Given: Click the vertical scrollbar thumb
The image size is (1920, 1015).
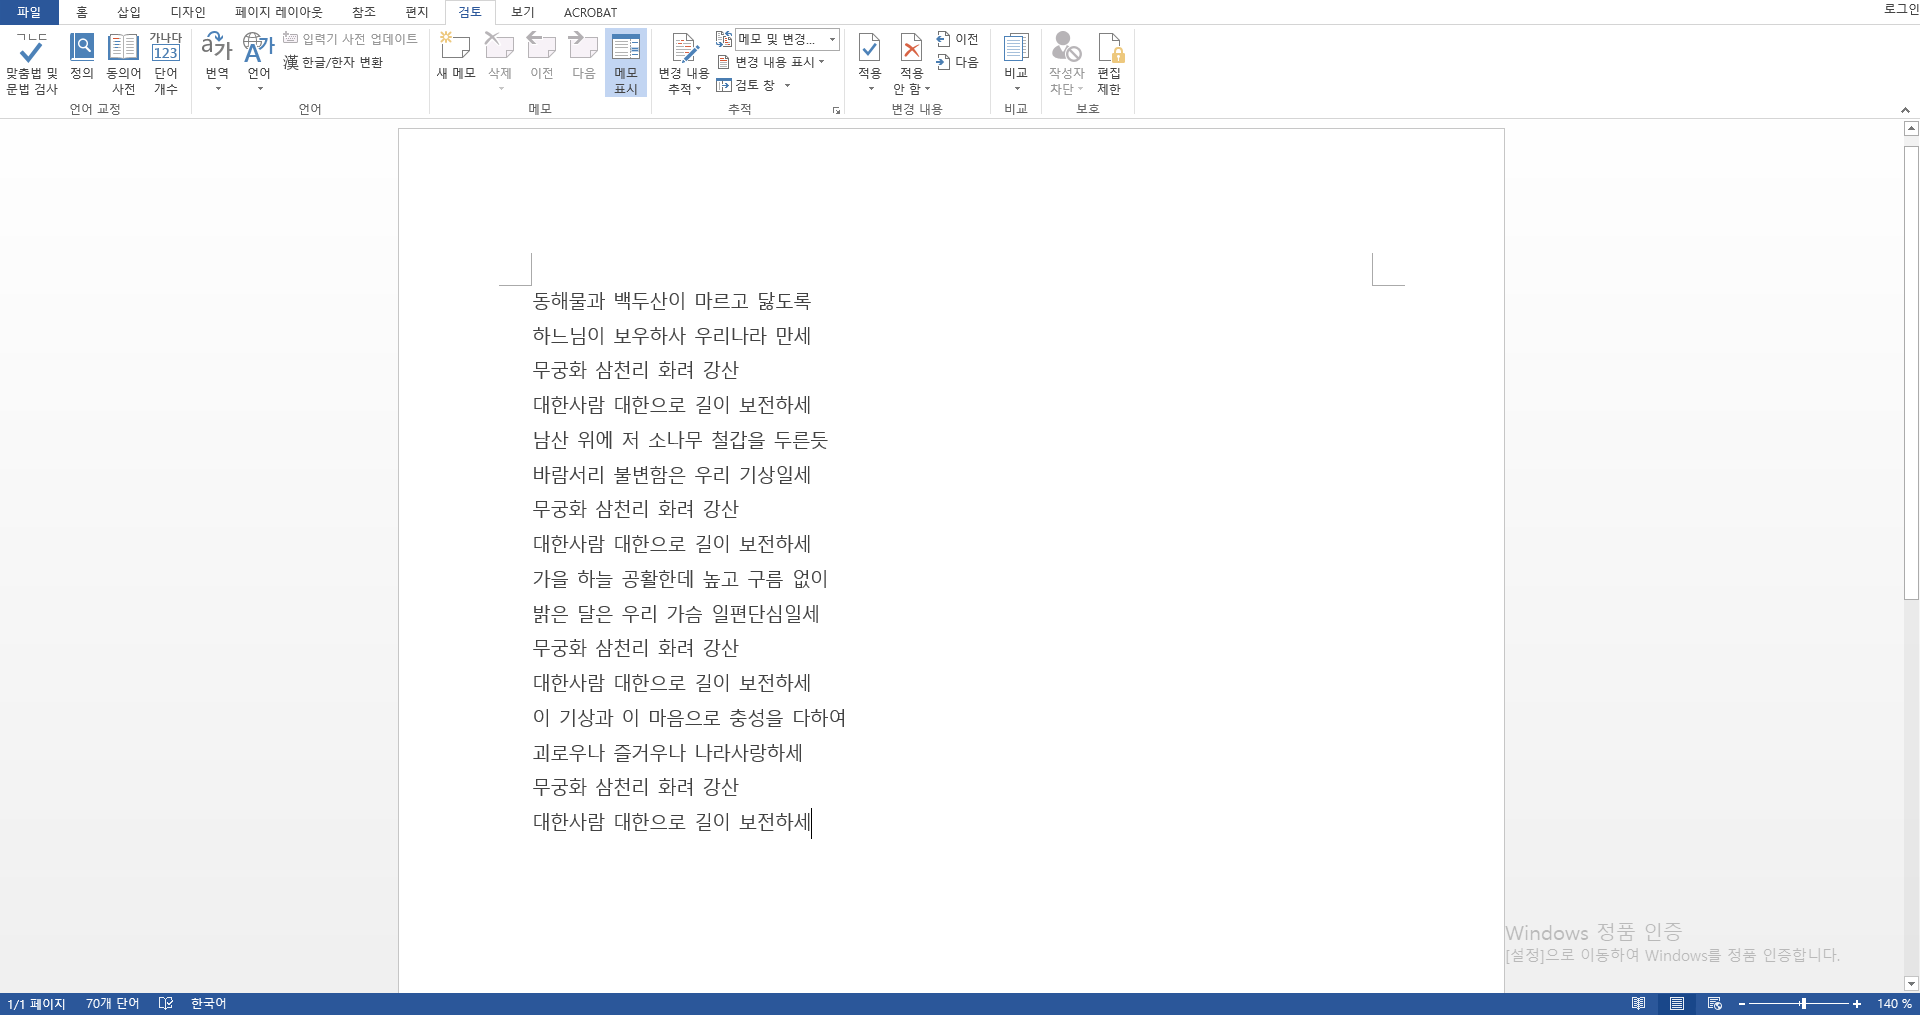Looking at the screenshot, I should coord(1911,373).
